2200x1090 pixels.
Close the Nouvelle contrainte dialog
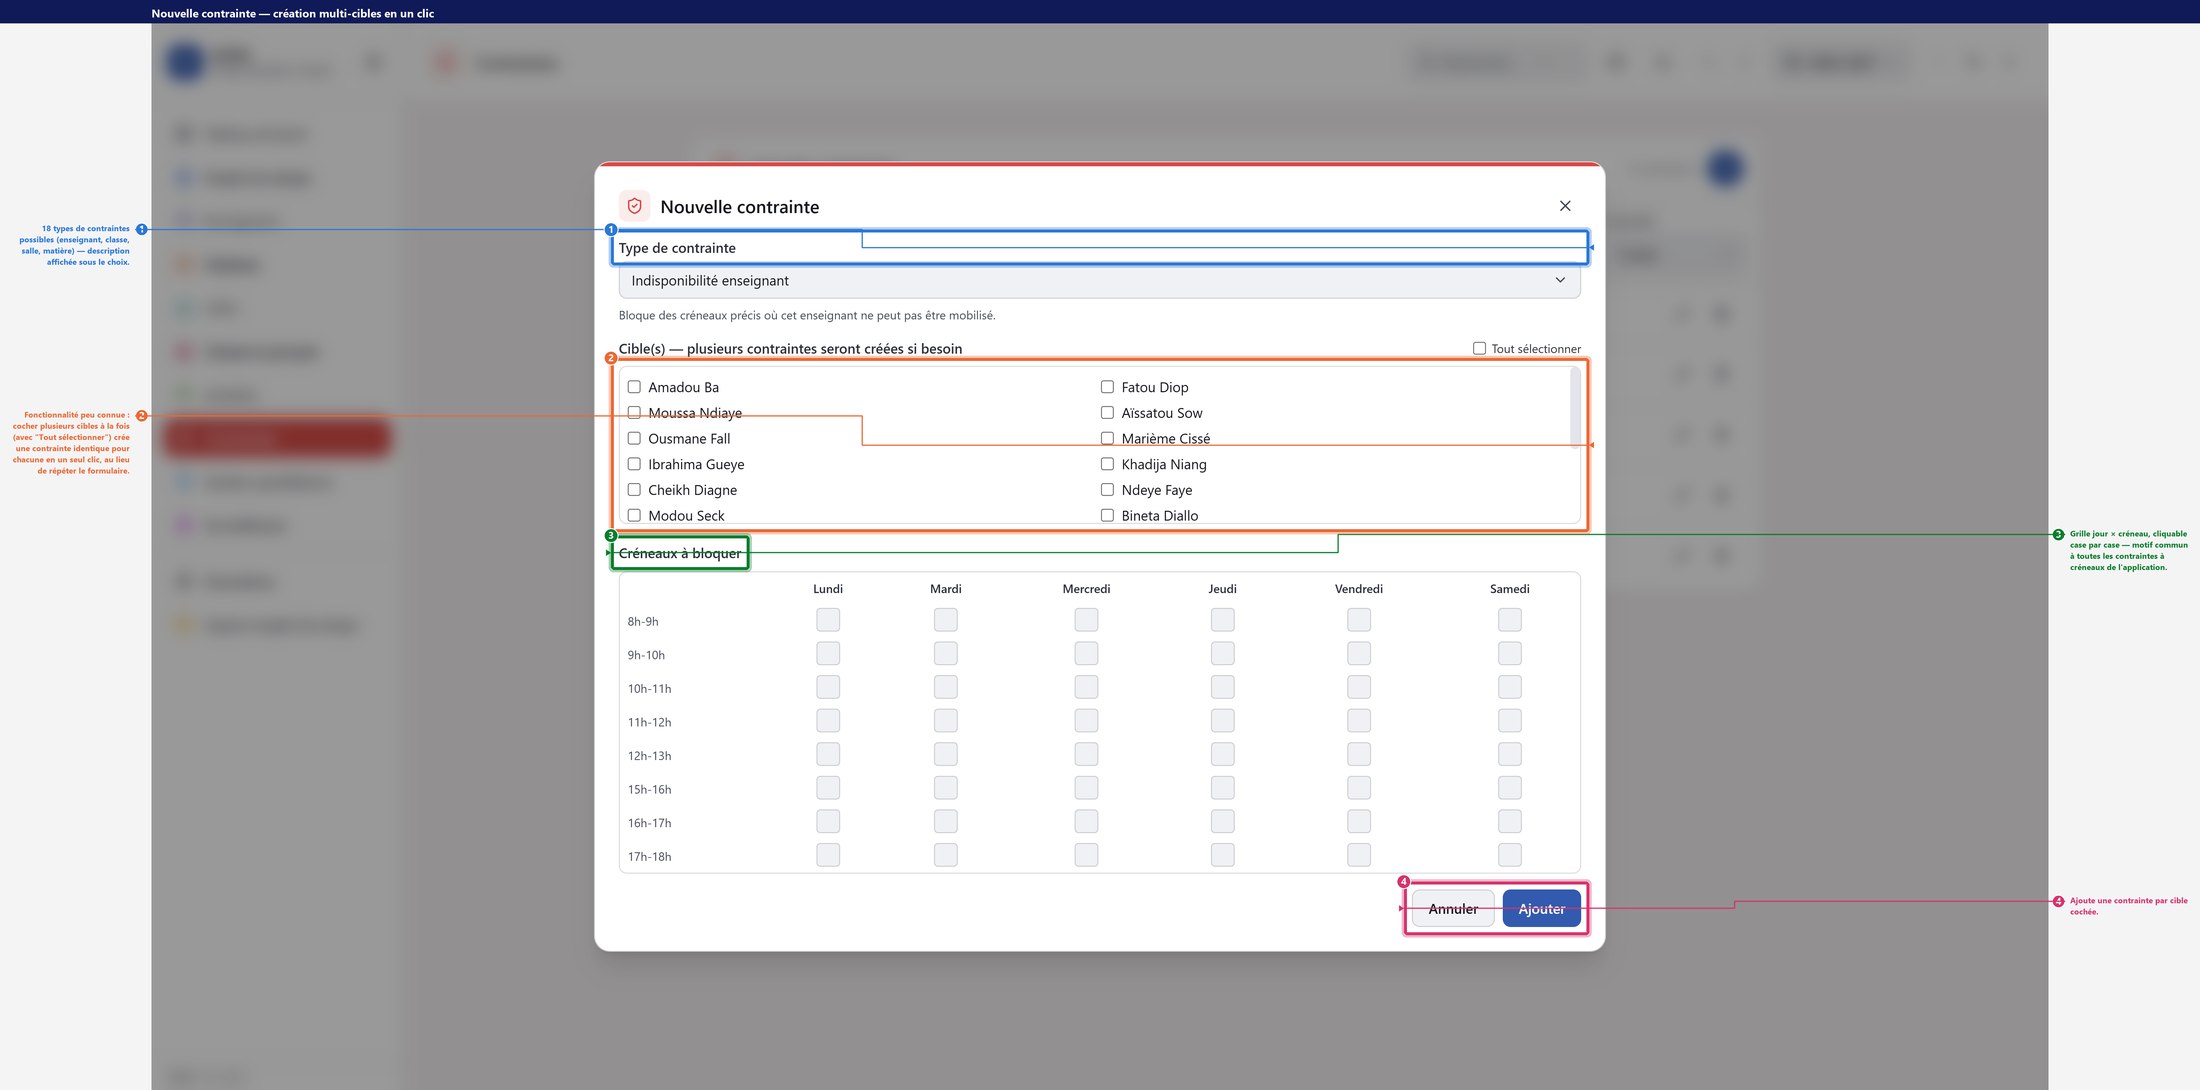click(1565, 206)
